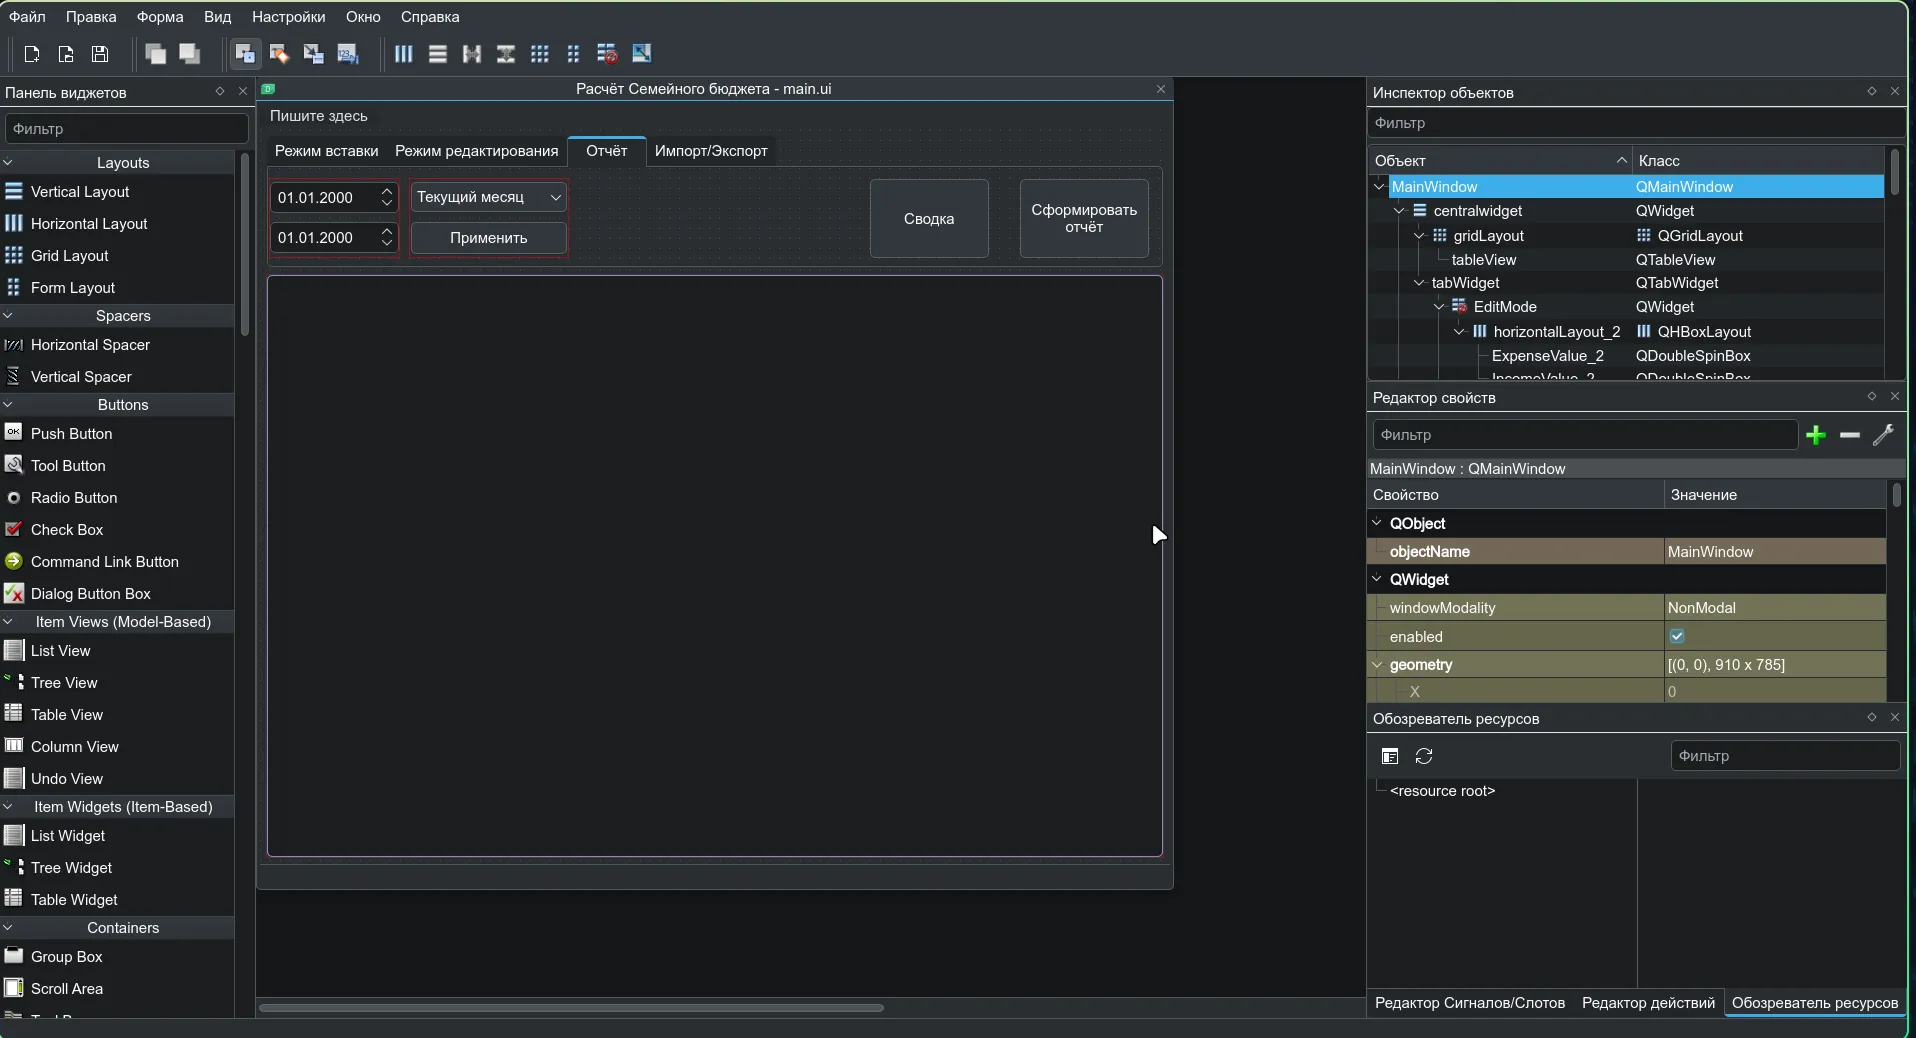Select the Edit Signals/Slots mode icon

[279, 54]
